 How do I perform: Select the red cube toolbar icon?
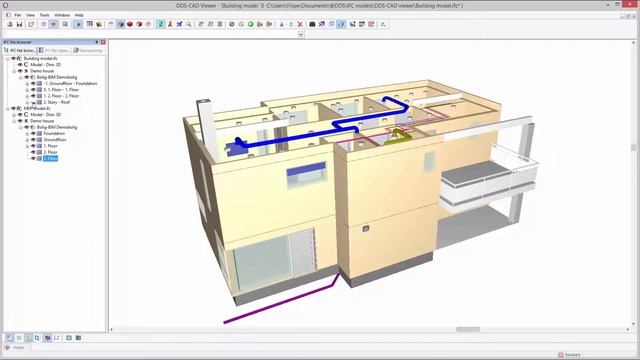click(139, 24)
